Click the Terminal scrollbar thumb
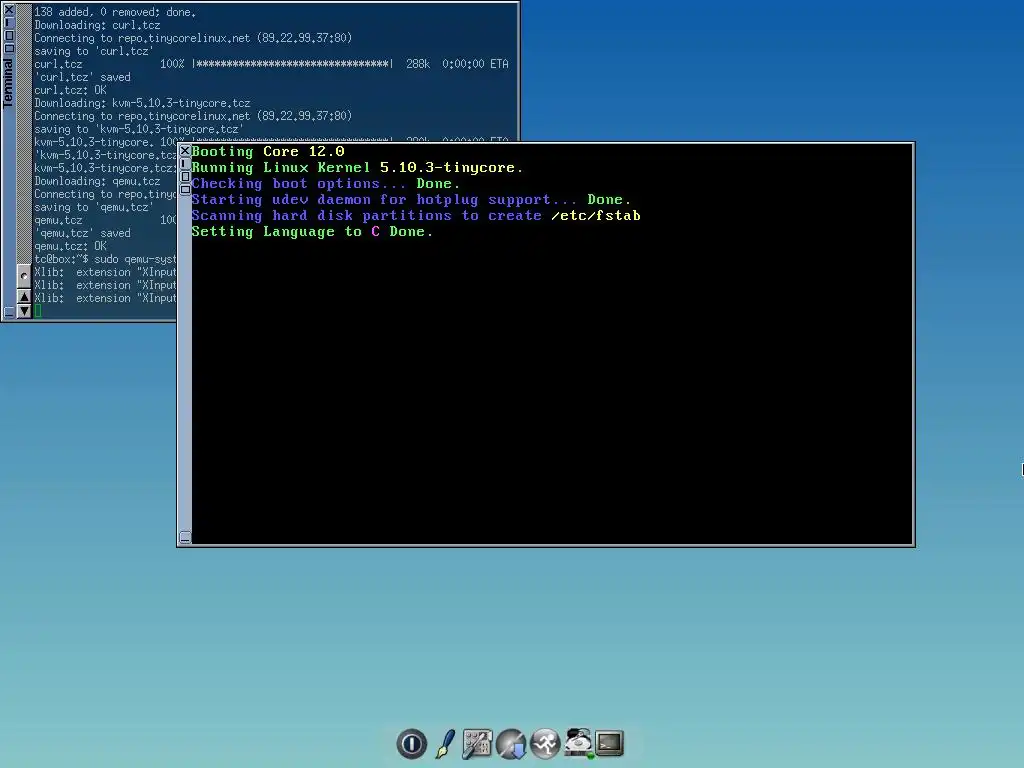Viewport: 1024px width, 768px height. click(x=24, y=276)
